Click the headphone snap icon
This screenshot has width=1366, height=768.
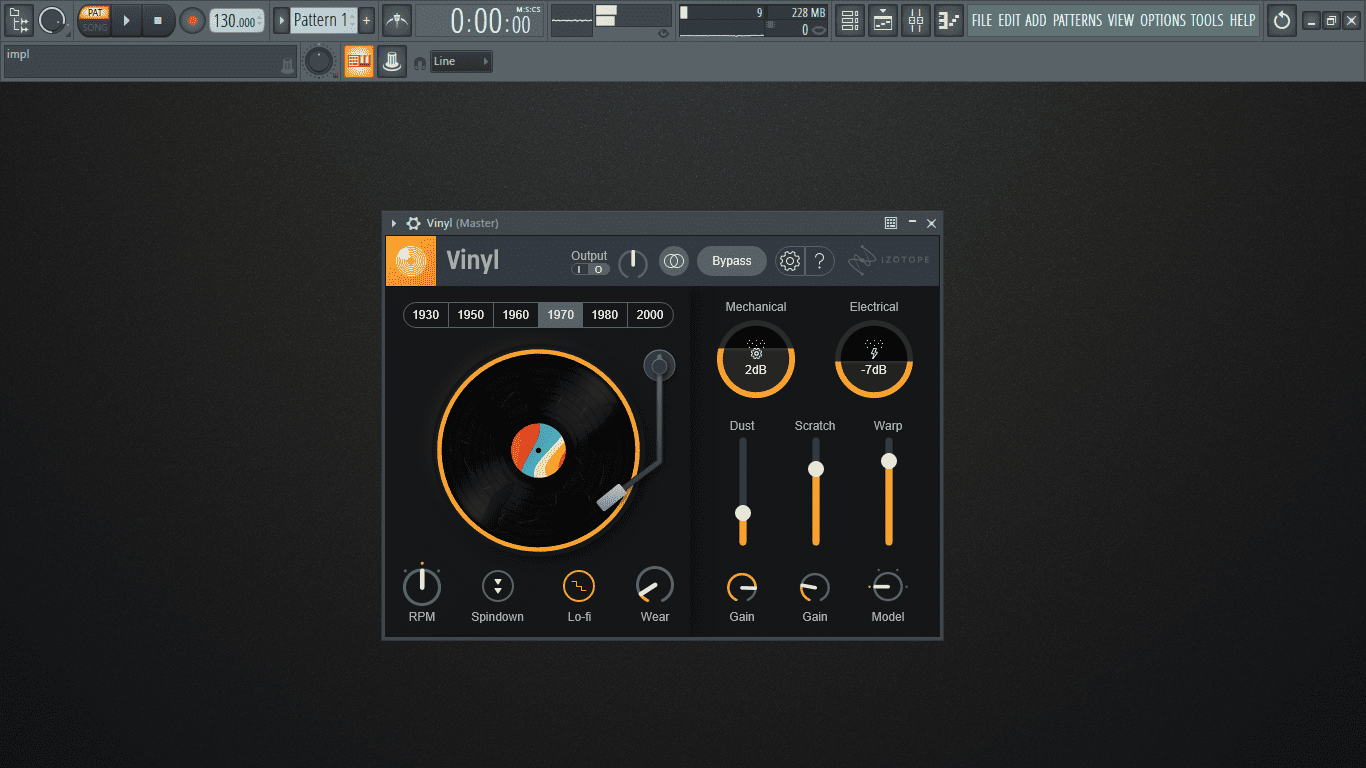(420, 63)
